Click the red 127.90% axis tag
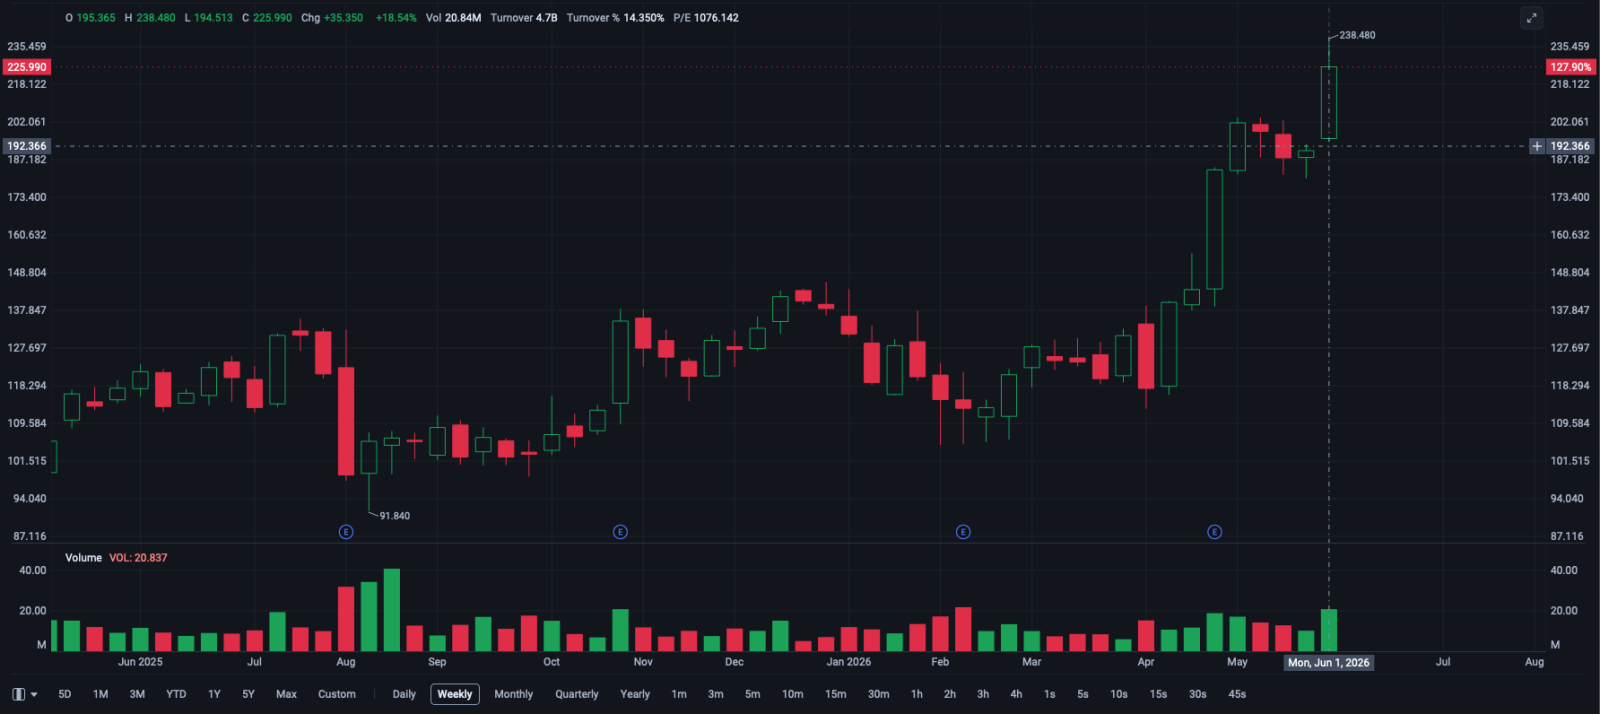1600x714 pixels. (x=1571, y=67)
